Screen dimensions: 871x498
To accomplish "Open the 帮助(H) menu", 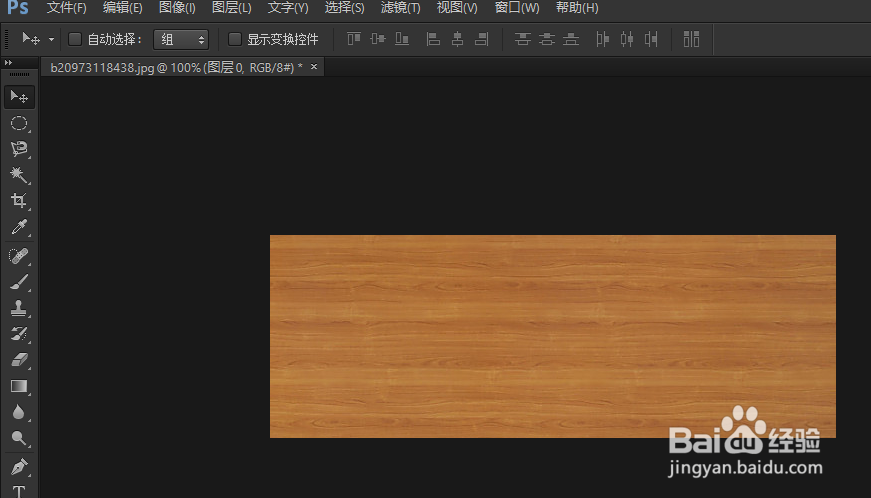I will tap(577, 8).
